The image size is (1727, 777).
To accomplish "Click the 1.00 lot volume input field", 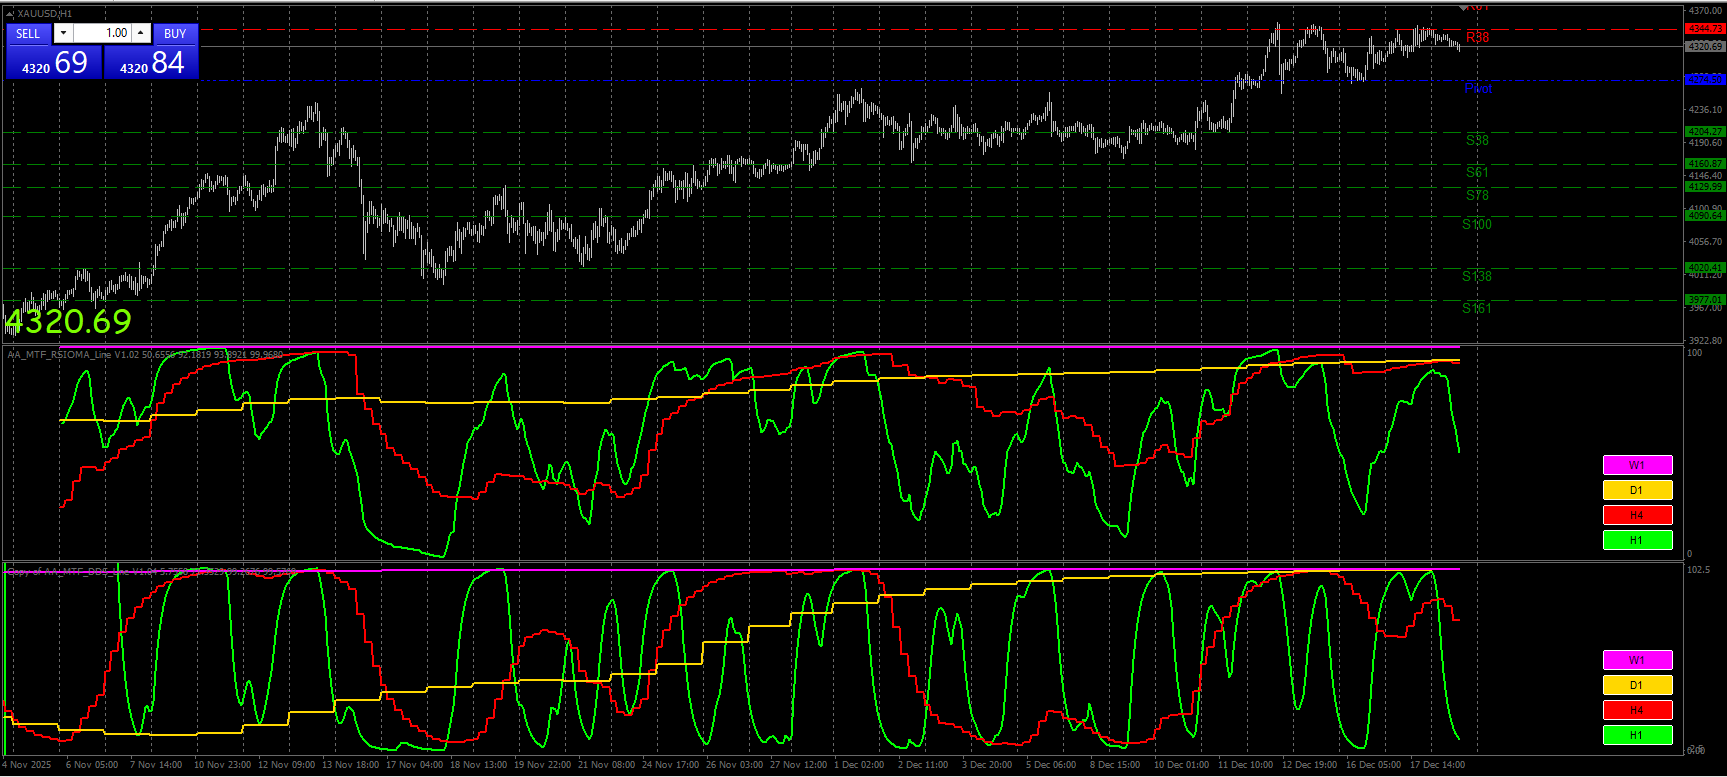I will click(x=103, y=34).
